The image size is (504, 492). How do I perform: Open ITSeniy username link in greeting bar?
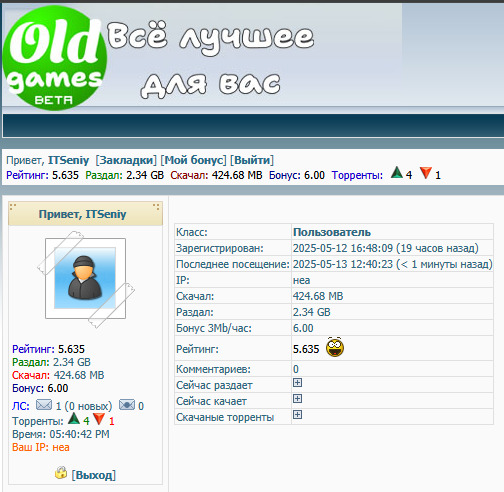68,160
